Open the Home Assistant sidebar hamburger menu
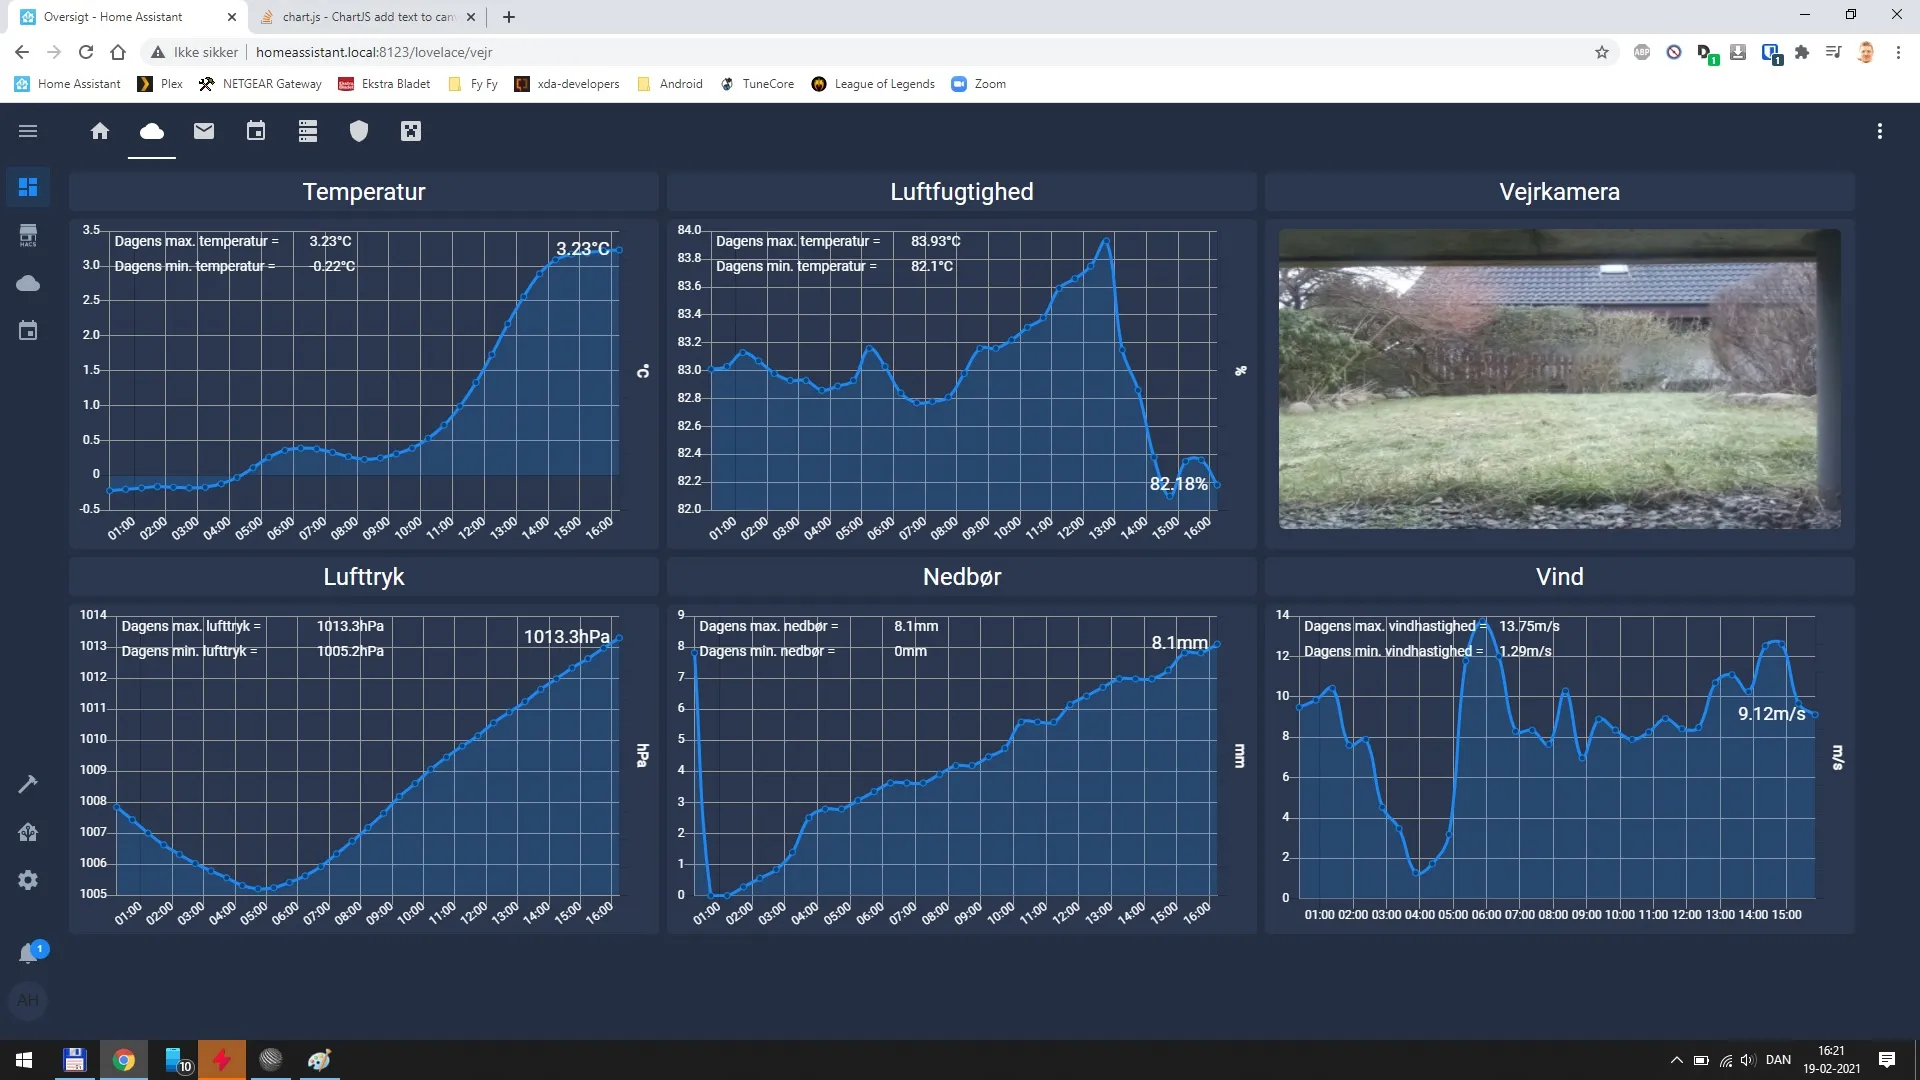 (x=28, y=131)
